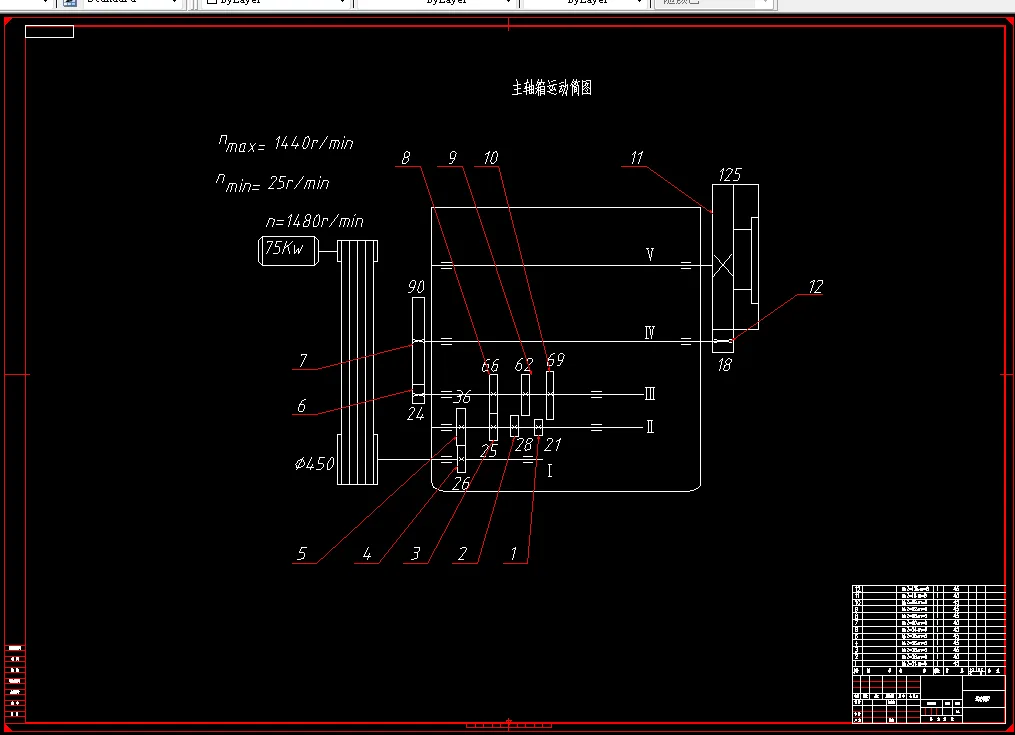Pick the gear tooth number 26
This screenshot has height=735, width=1015.
tap(461, 484)
